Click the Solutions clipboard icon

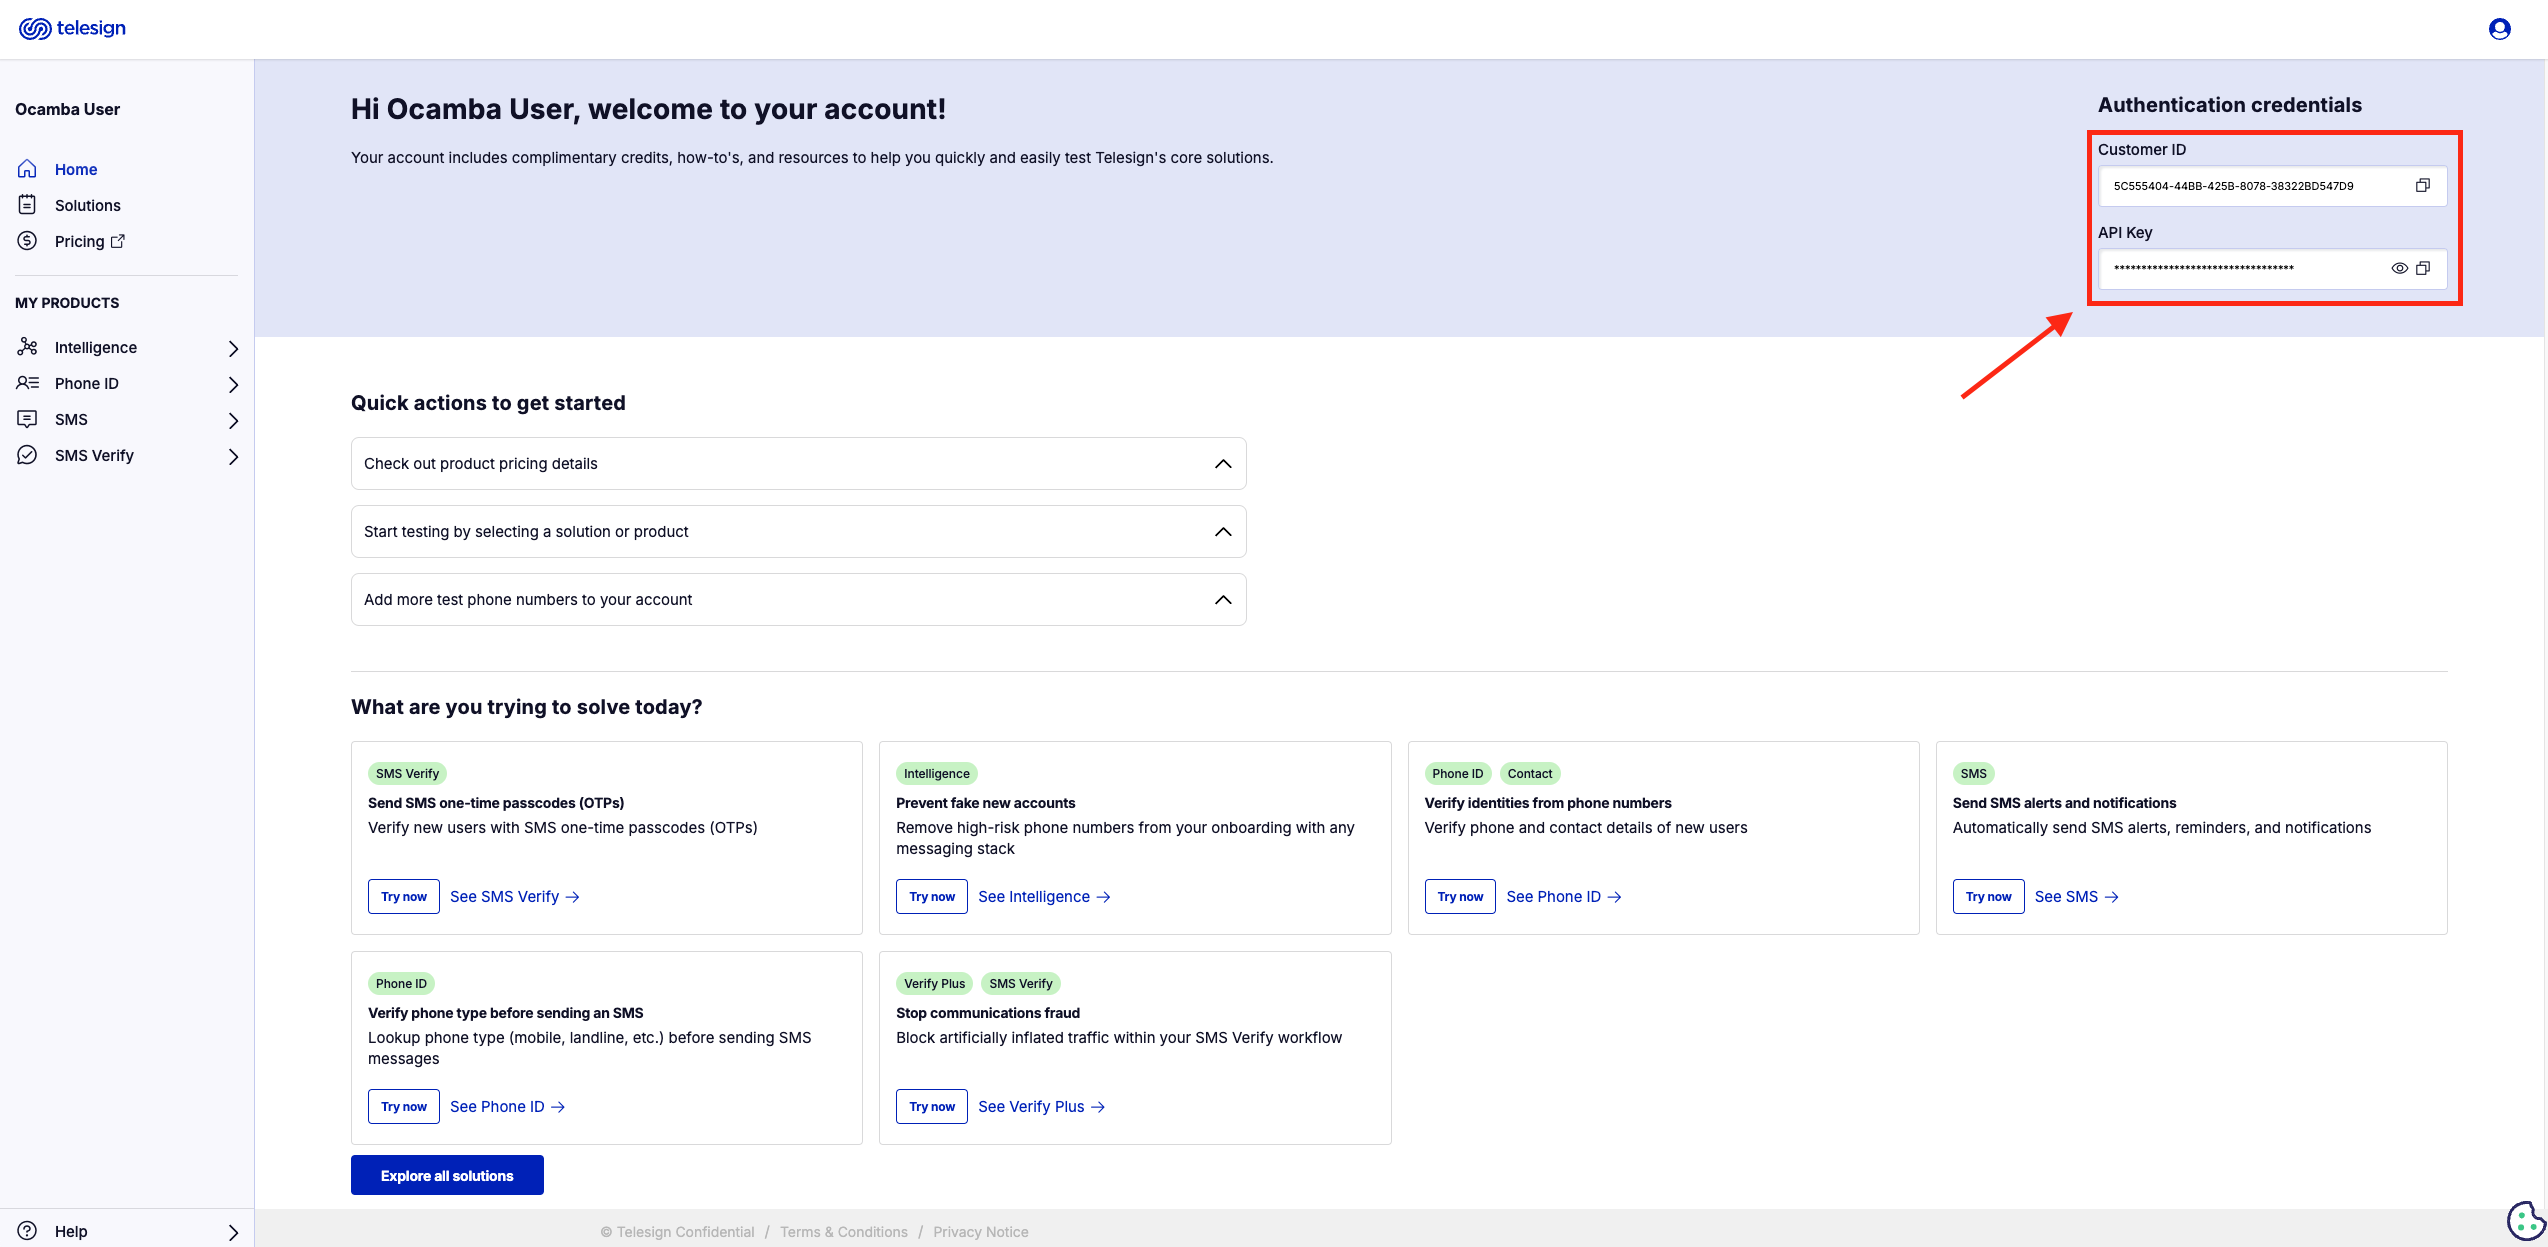pyautogui.click(x=27, y=205)
